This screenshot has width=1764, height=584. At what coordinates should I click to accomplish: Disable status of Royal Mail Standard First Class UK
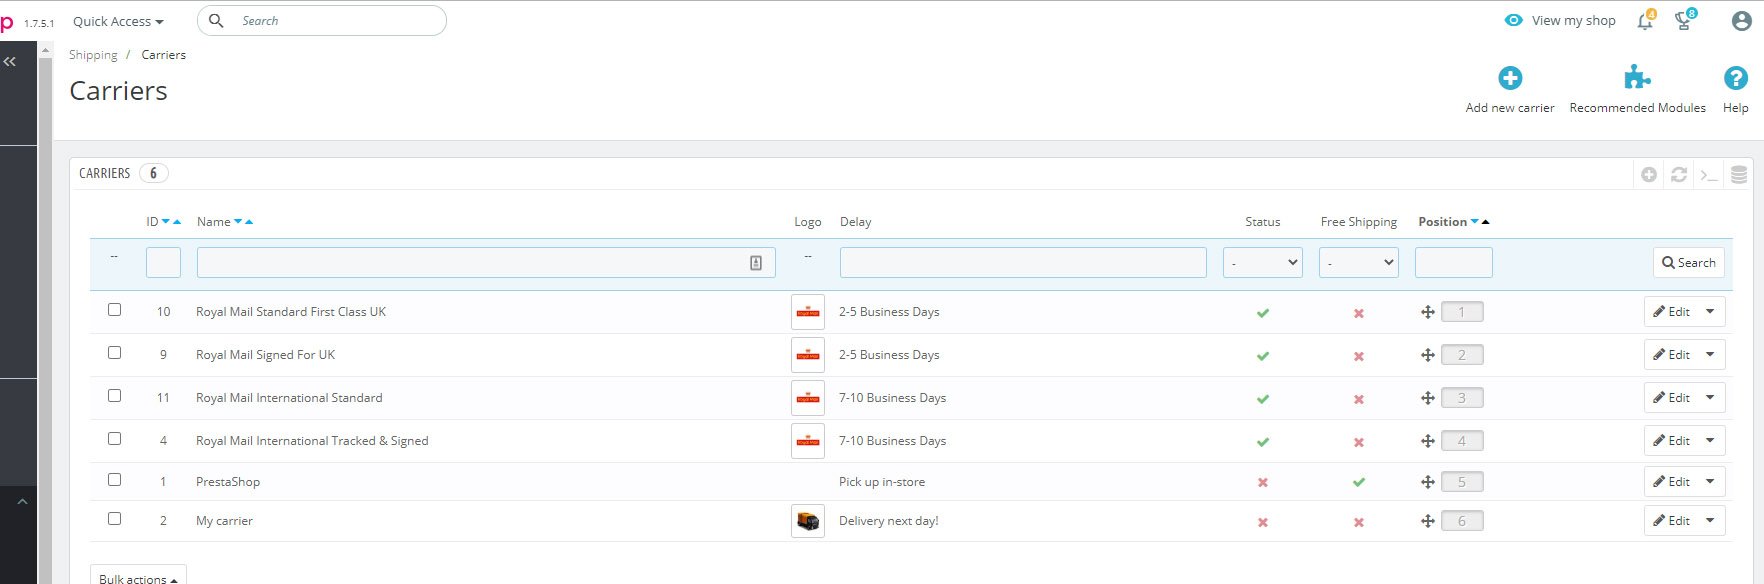click(1263, 313)
